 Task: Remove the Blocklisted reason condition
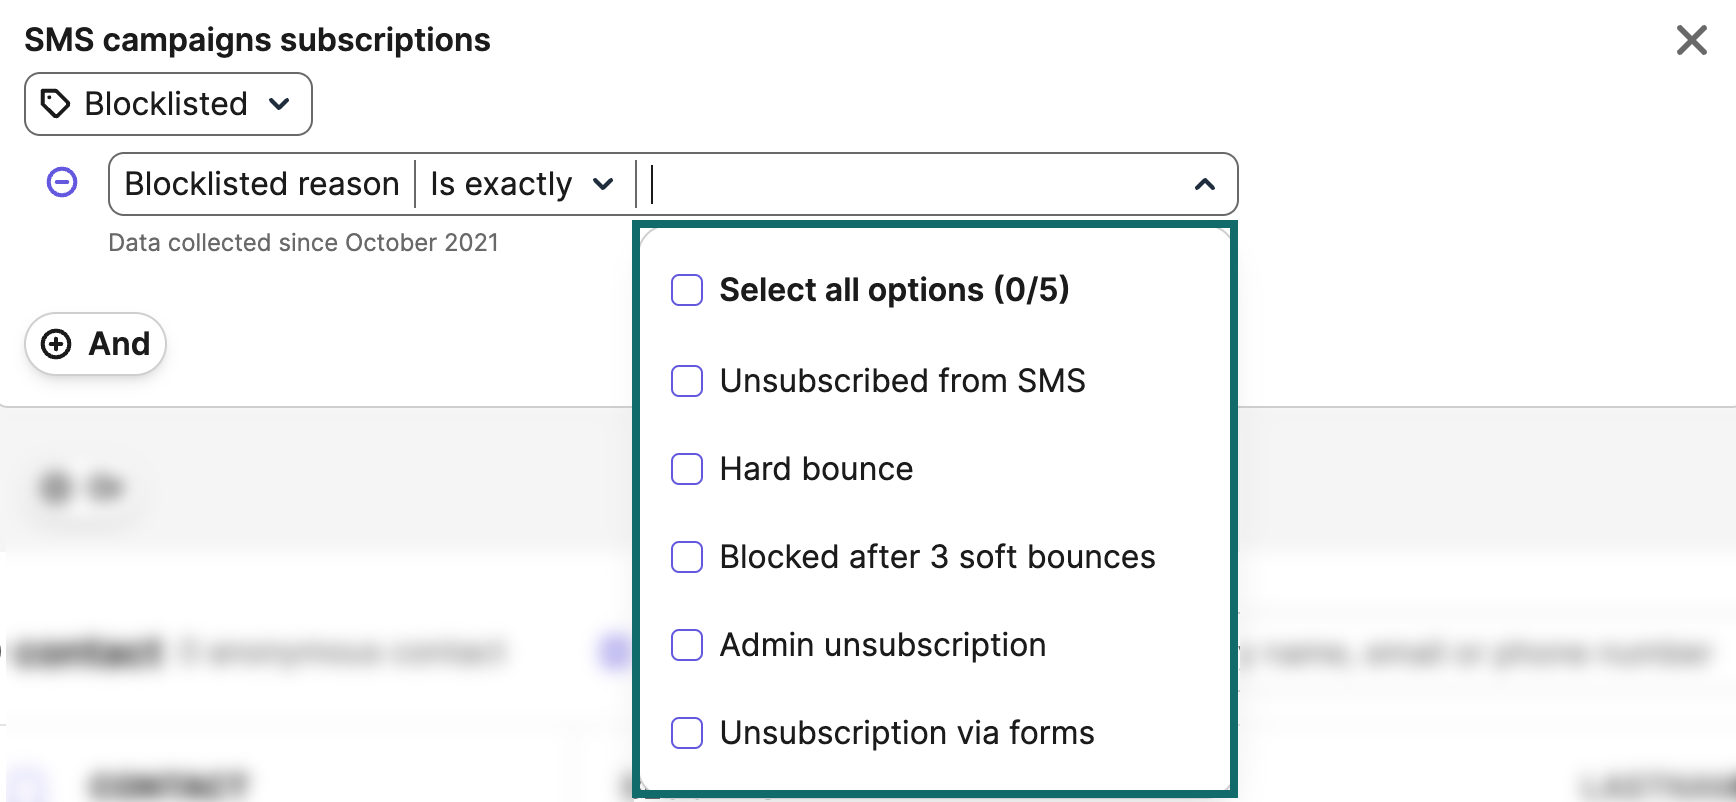click(x=62, y=183)
